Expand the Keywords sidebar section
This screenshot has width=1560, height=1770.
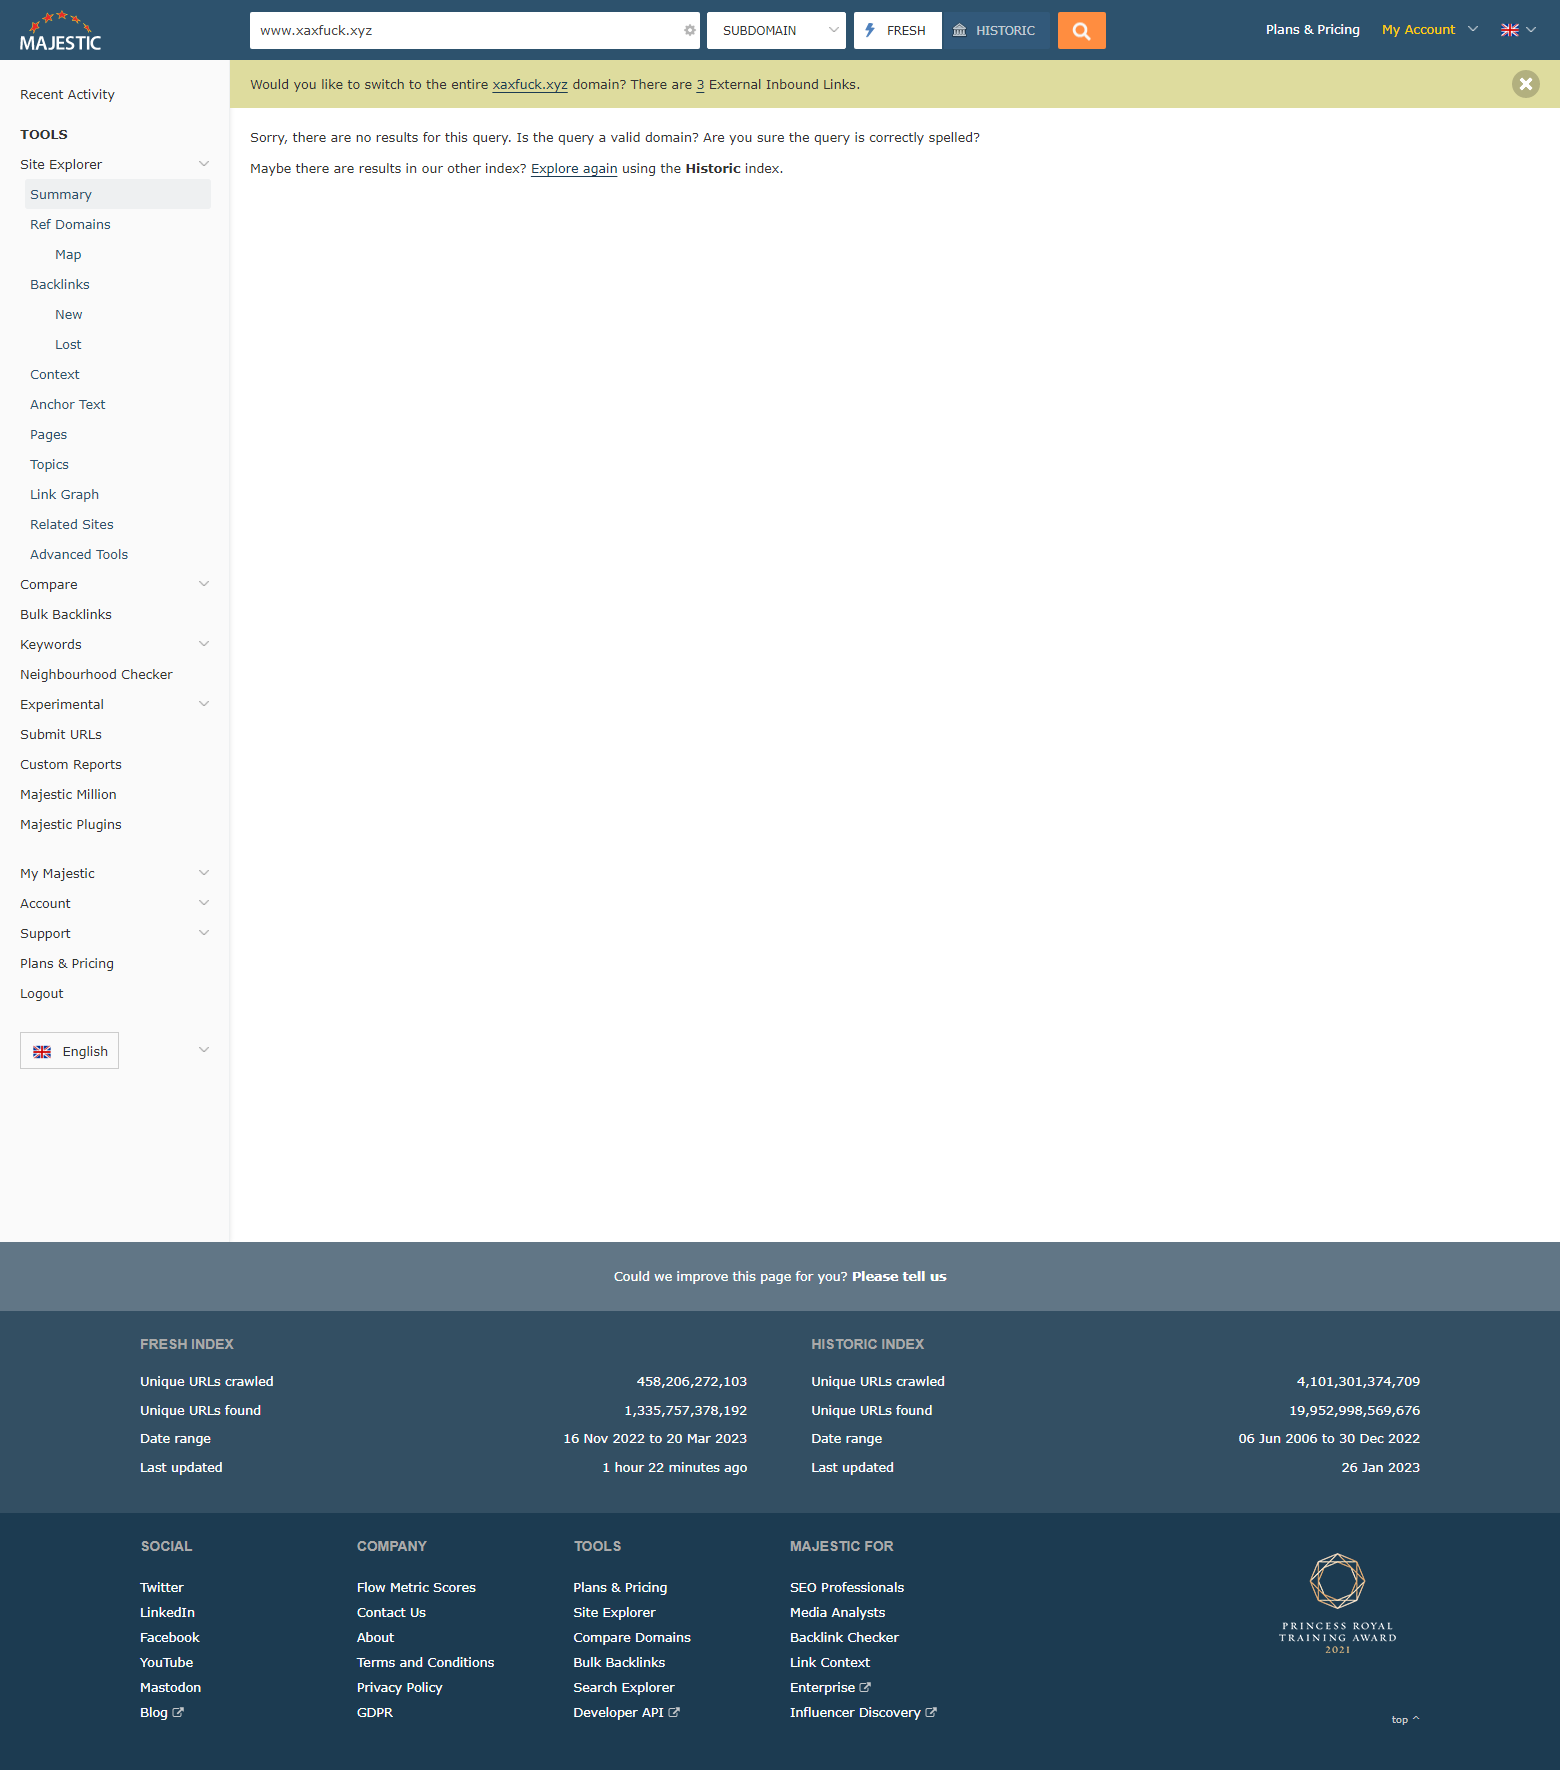[x=204, y=644]
